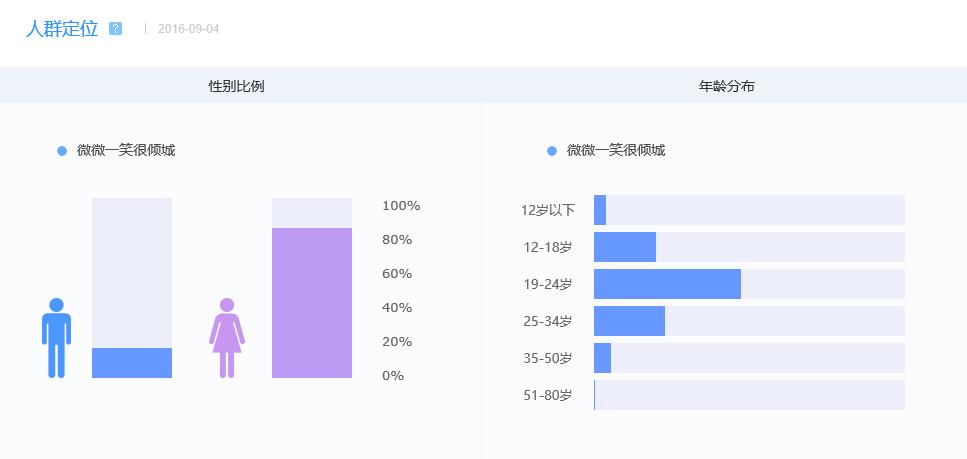Toggle gender chart legend dot for 微微一笑很倾城

tap(62, 151)
